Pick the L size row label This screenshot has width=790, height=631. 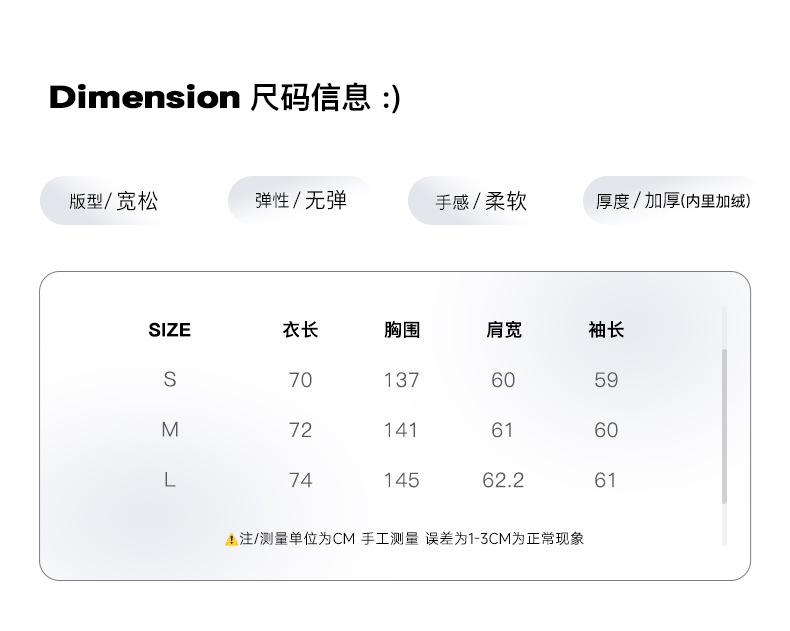click(169, 480)
